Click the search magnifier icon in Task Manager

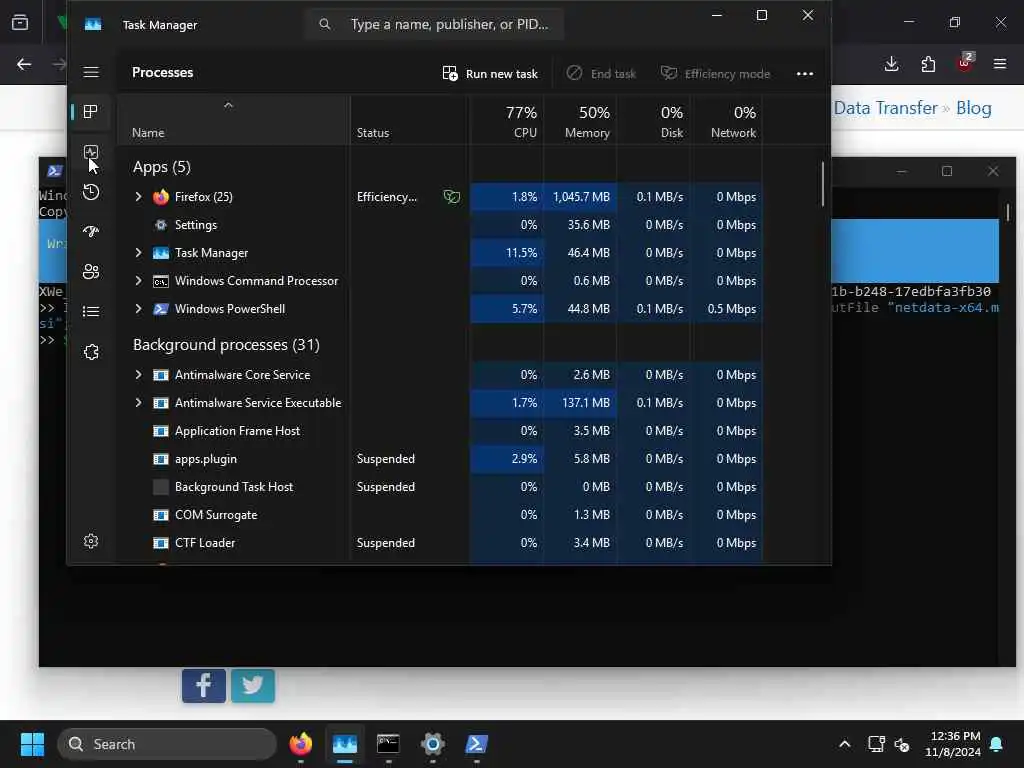pyautogui.click(x=325, y=24)
